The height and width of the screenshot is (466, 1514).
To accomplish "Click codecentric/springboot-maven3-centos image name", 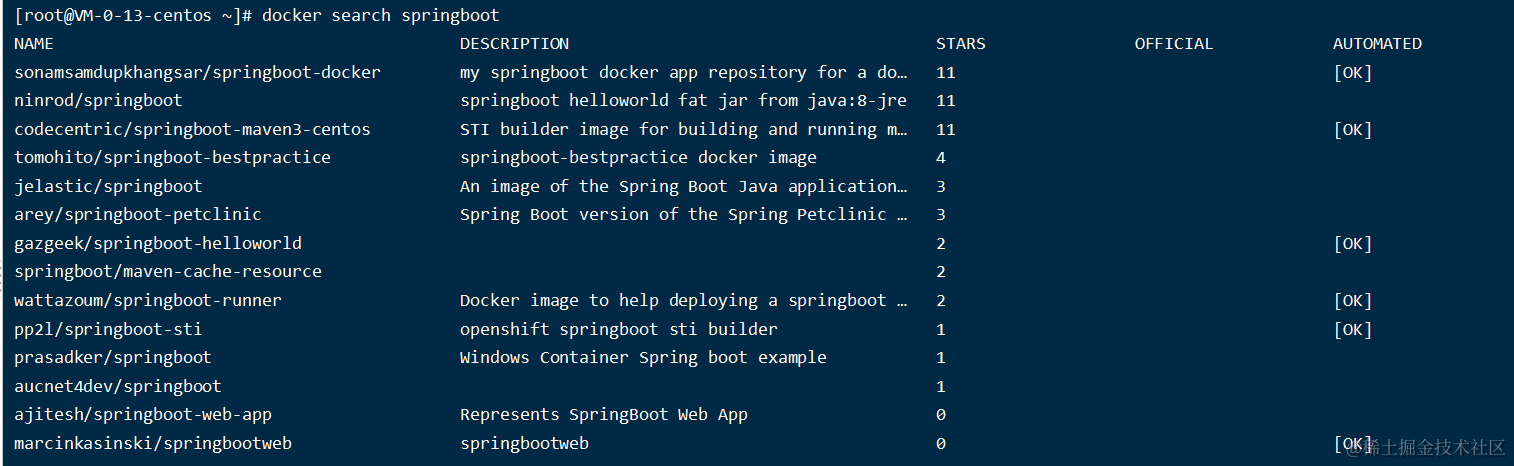I will point(192,129).
